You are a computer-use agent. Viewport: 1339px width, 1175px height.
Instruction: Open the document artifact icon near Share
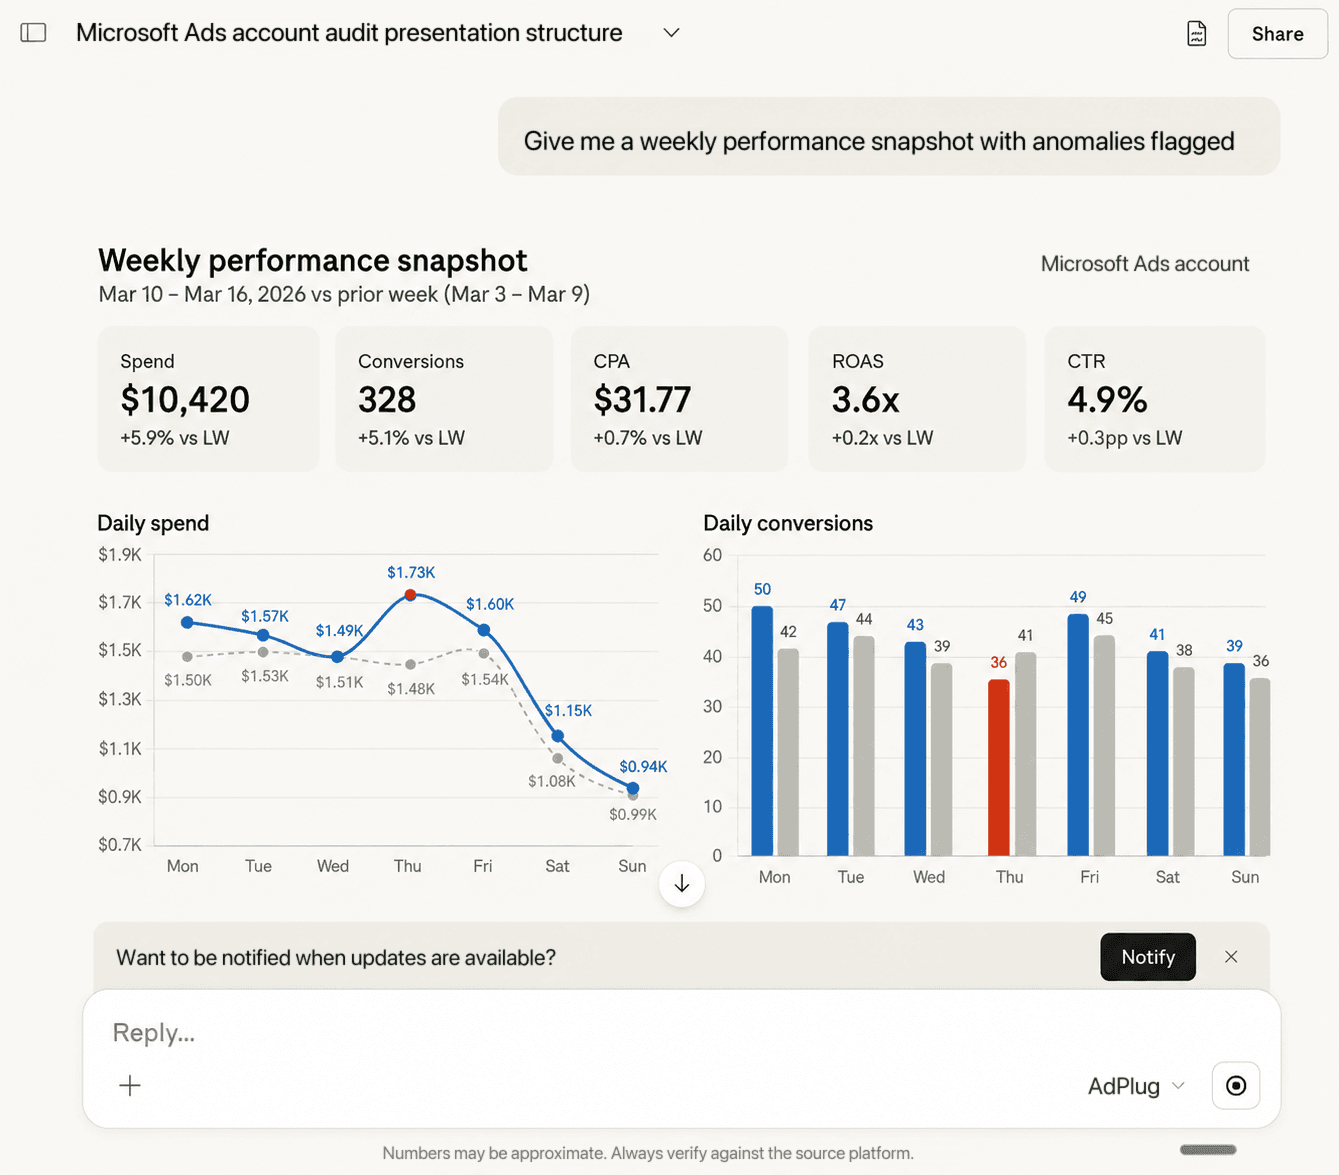coord(1196,33)
